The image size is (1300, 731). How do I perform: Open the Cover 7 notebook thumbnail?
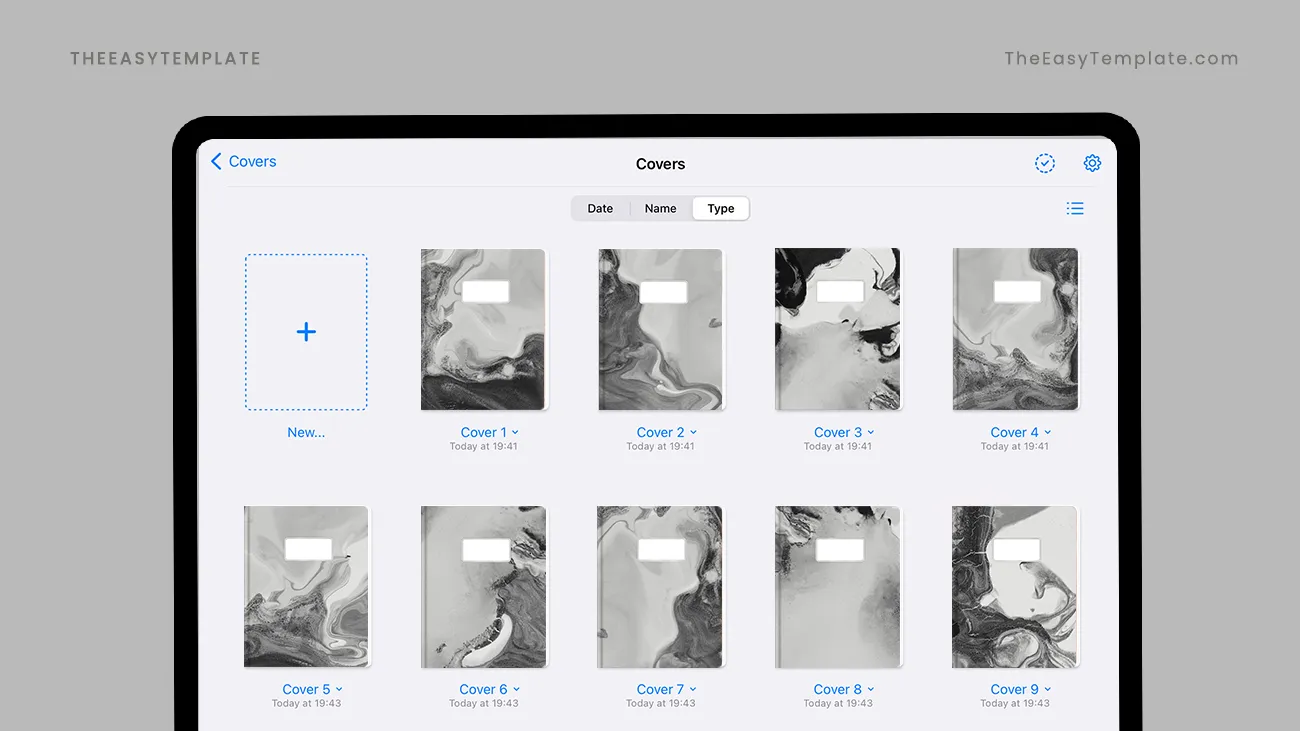(660, 587)
